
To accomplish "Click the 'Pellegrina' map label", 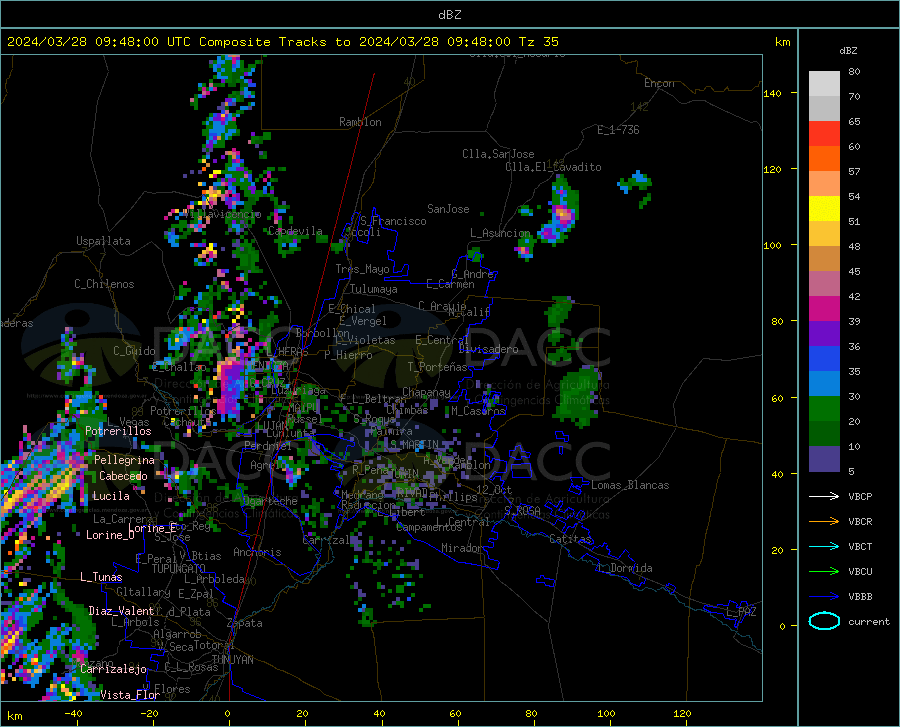I will (x=125, y=460).
